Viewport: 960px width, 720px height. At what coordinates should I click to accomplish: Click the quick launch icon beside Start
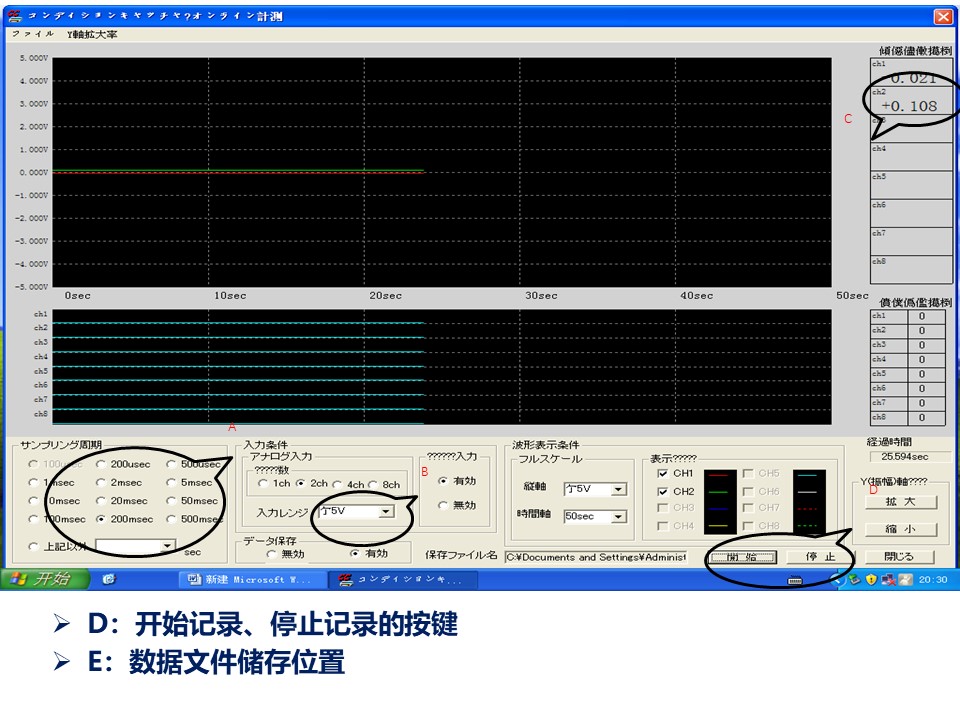point(109,579)
